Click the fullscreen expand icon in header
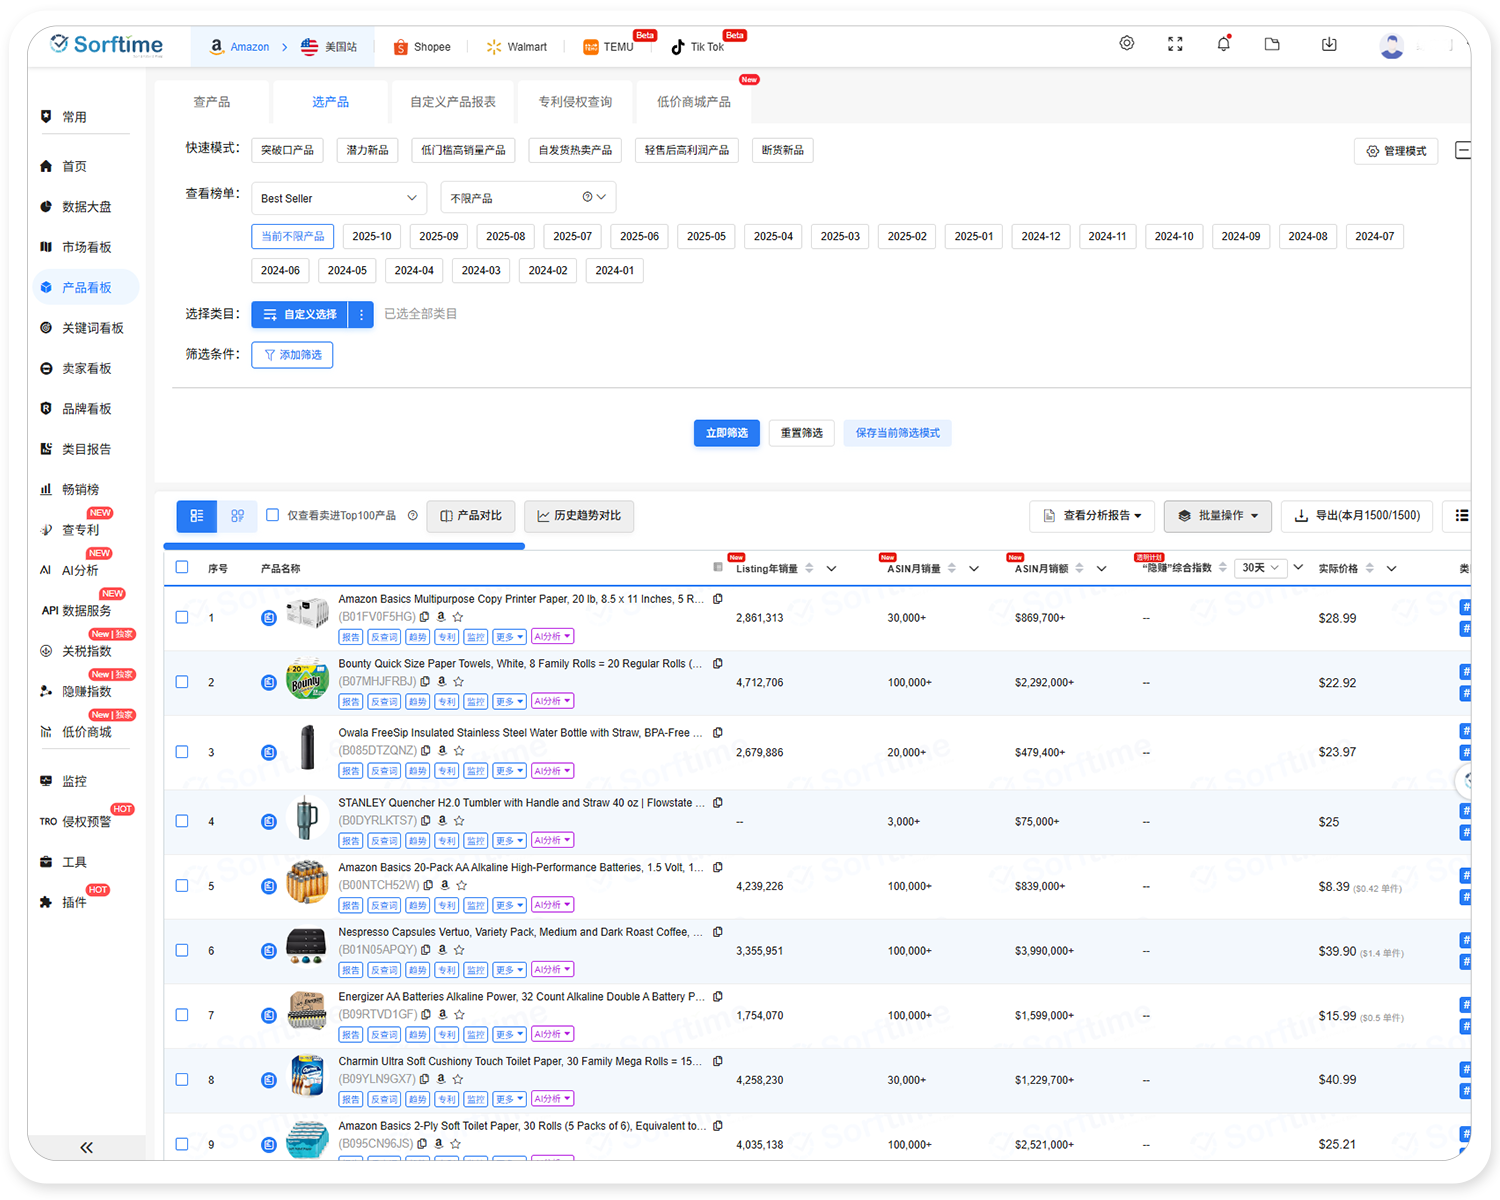 pyautogui.click(x=1175, y=44)
